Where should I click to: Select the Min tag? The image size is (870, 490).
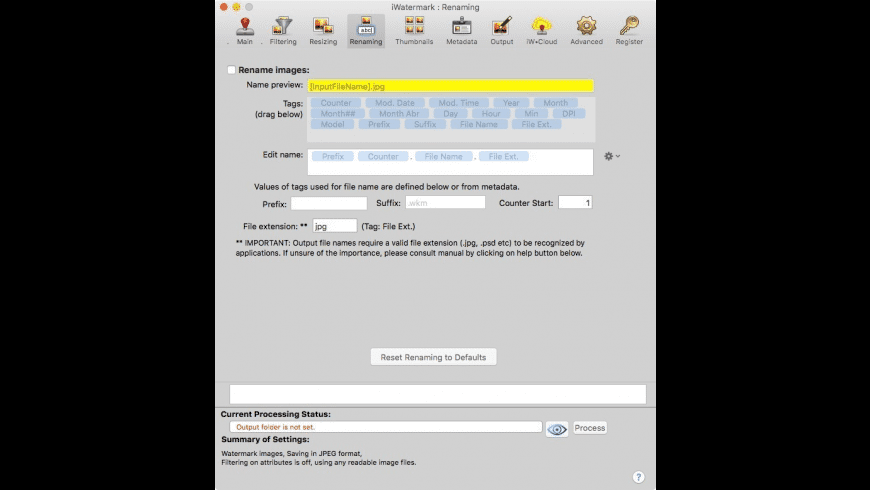(531, 113)
